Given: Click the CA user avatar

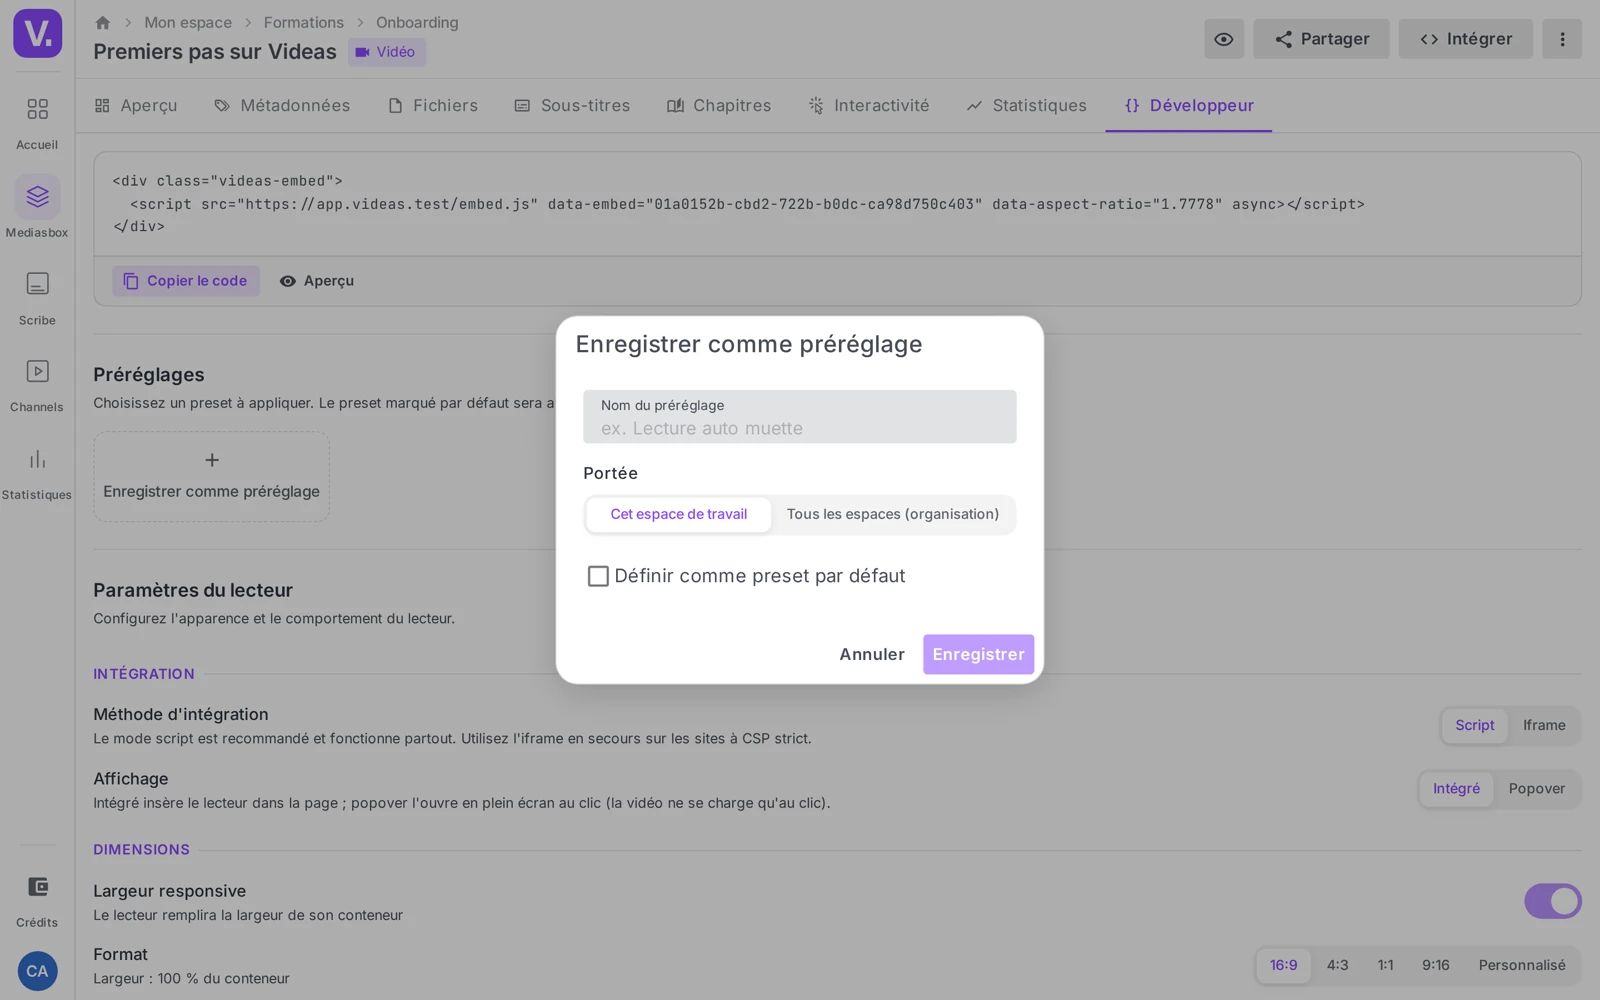Looking at the screenshot, I should click(37, 971).
